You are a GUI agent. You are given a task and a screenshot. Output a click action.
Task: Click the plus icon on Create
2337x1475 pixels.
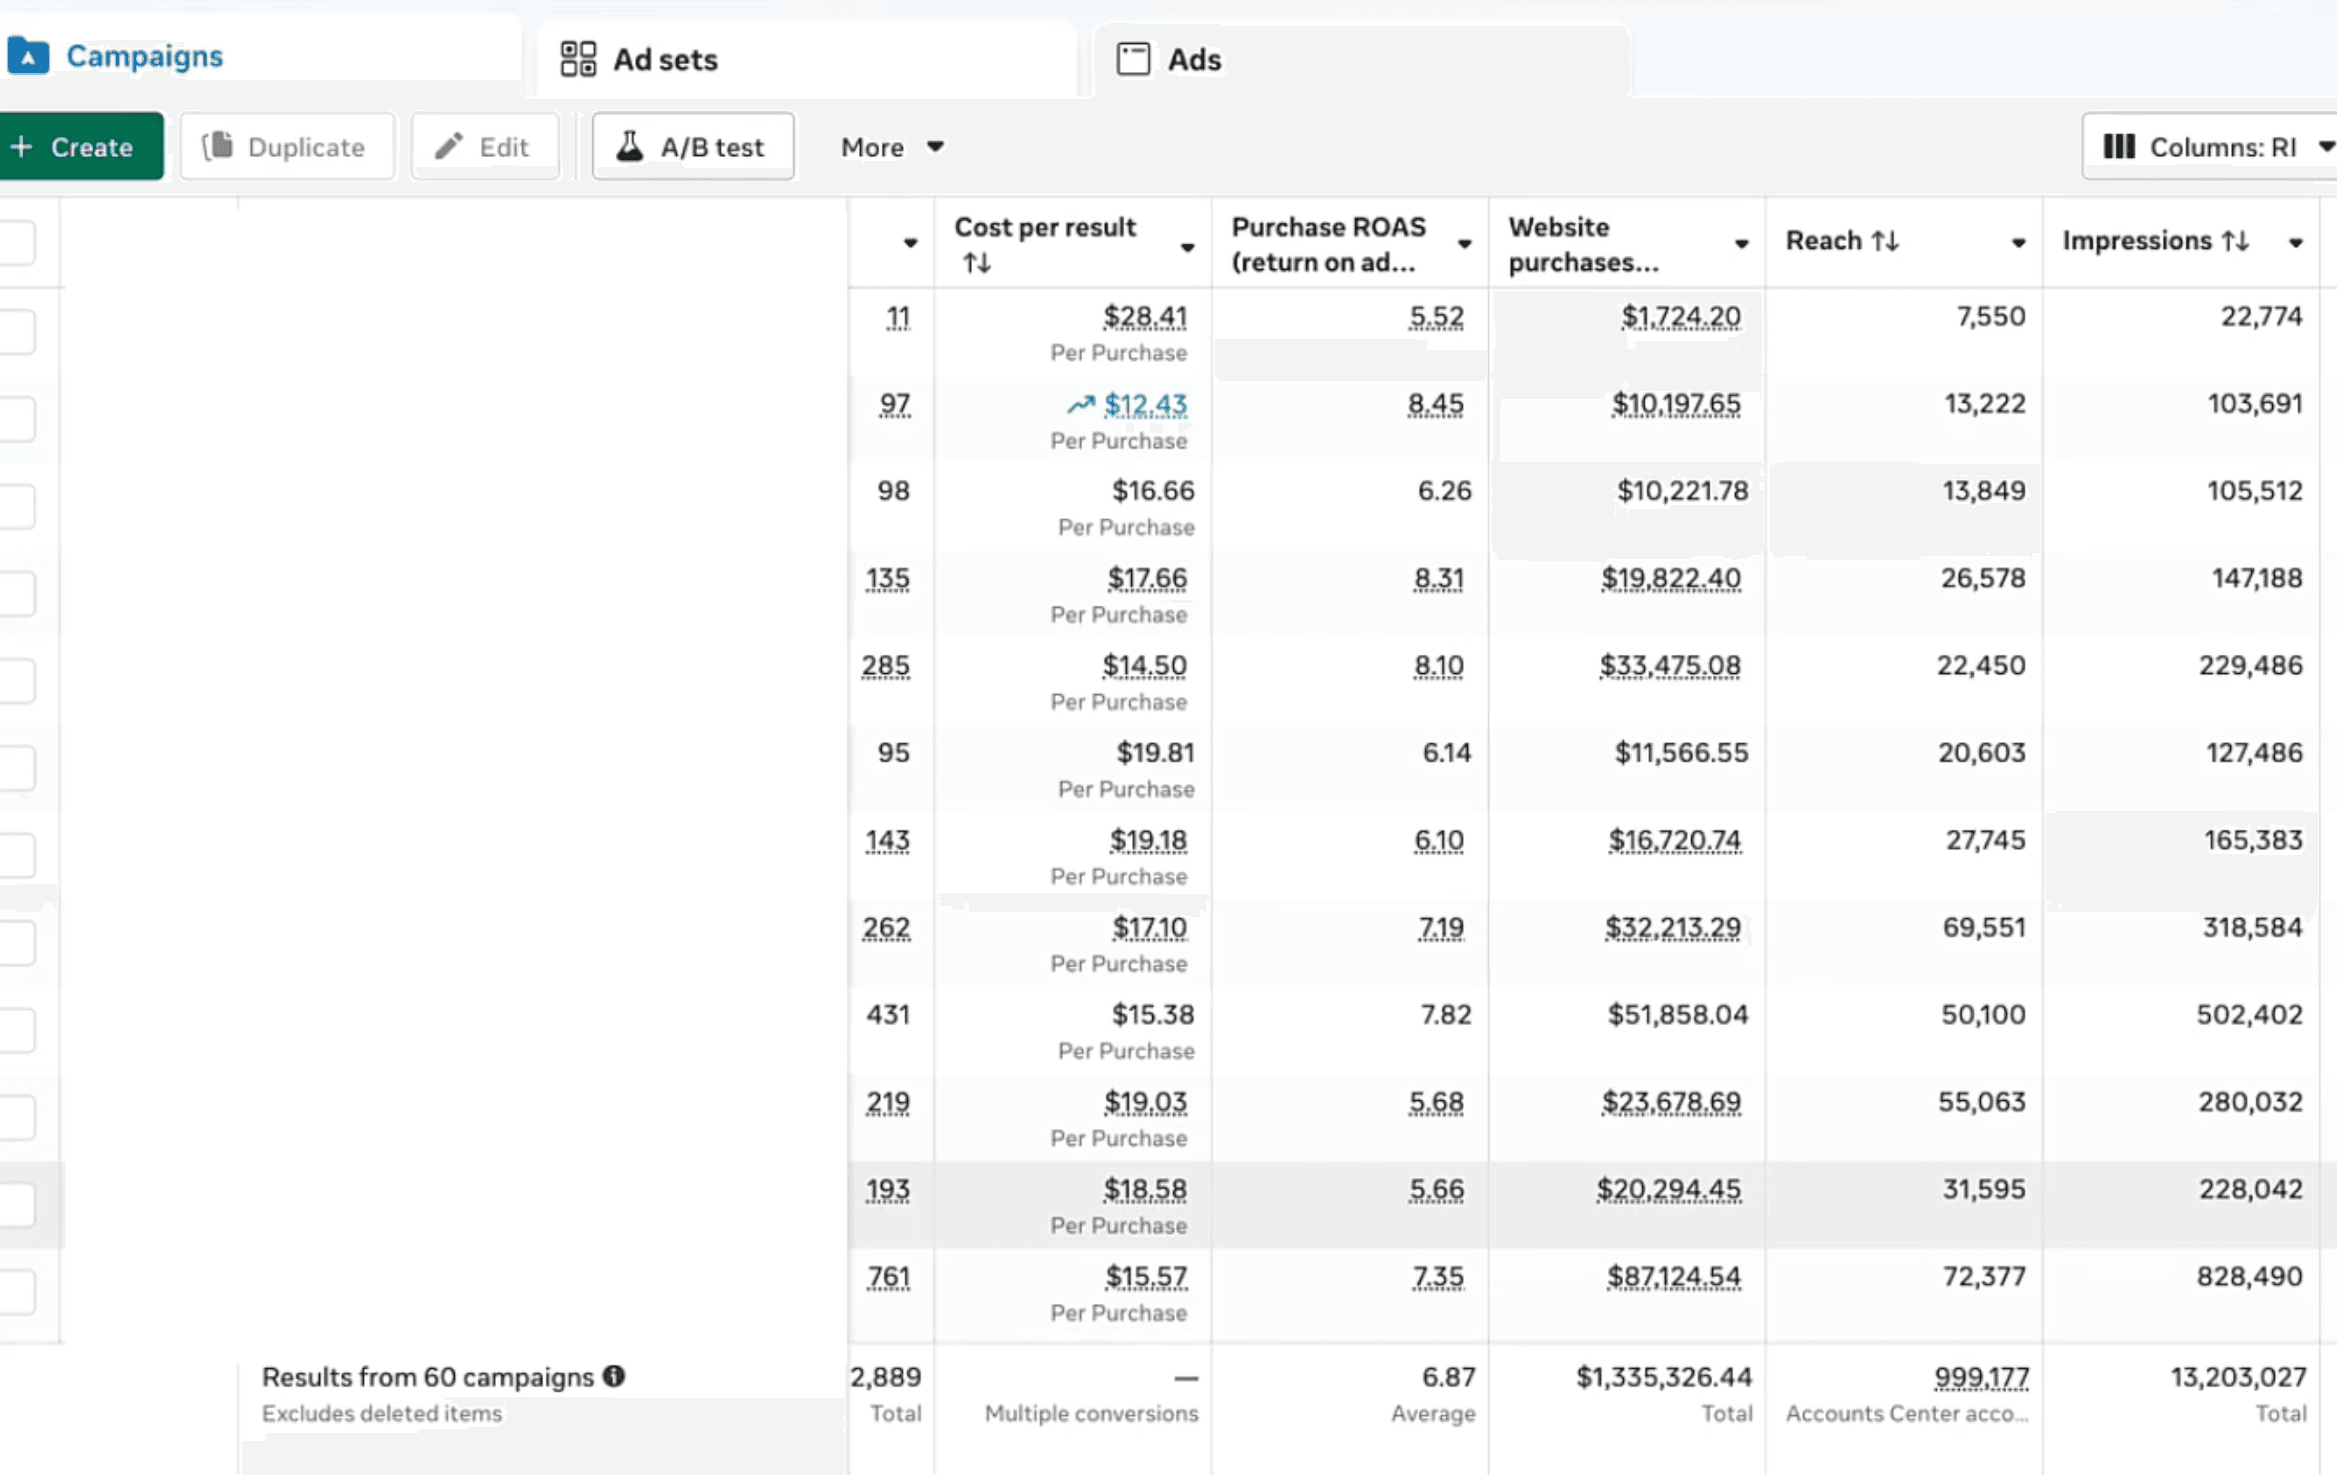(22, 147)
